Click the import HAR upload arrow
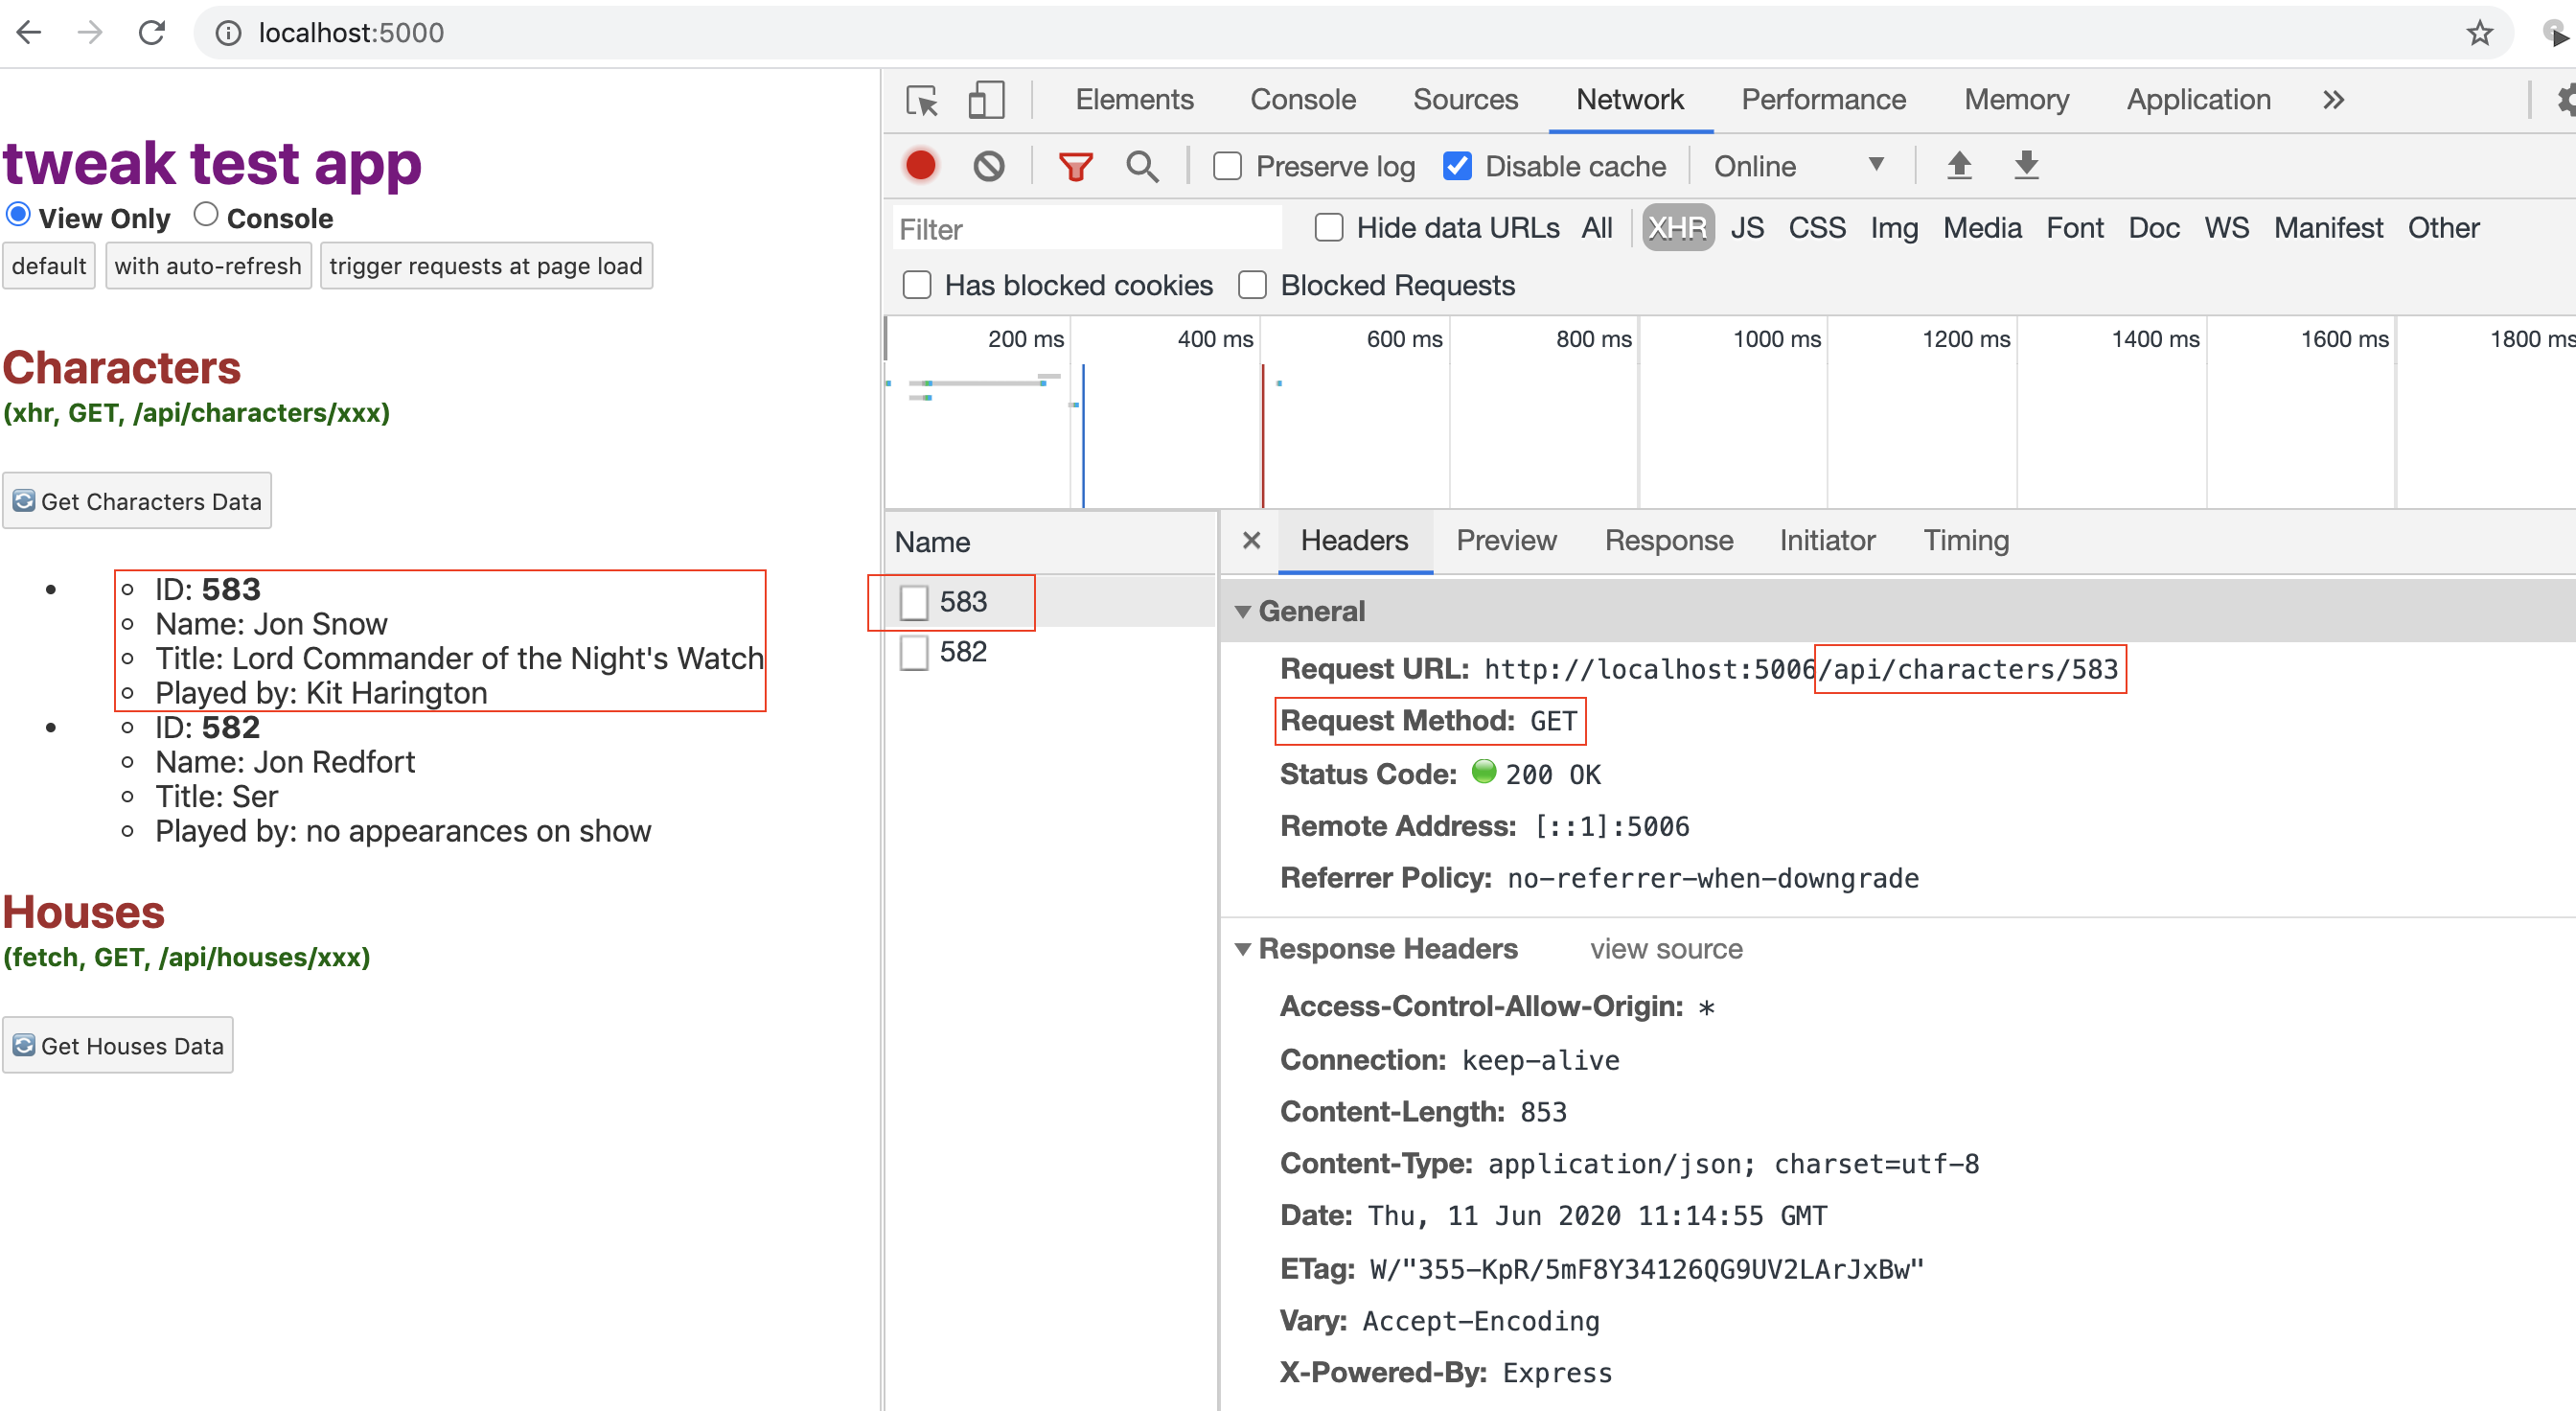 pos(1958,165)
